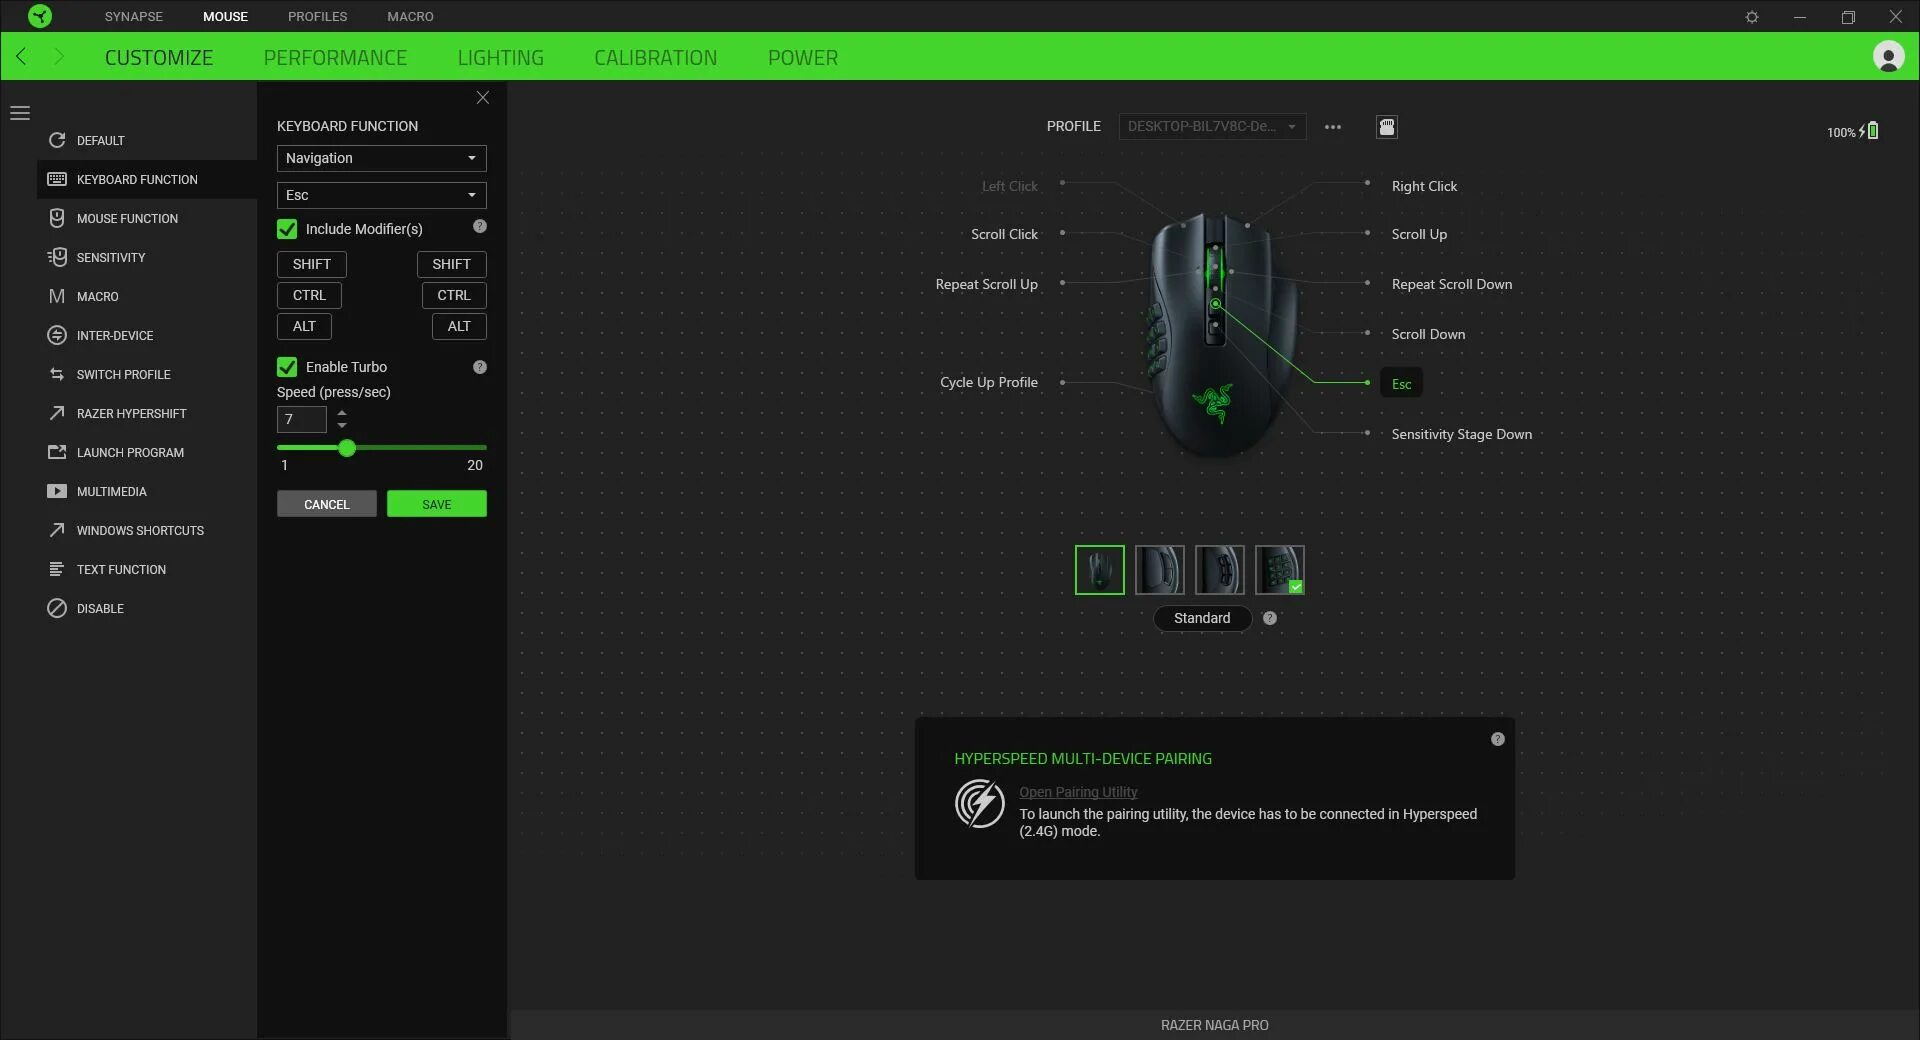This screenshot has width=1920, height=1040.
Task: Select the 12-button side plate thumbnail
Action: click(1280, 570)
